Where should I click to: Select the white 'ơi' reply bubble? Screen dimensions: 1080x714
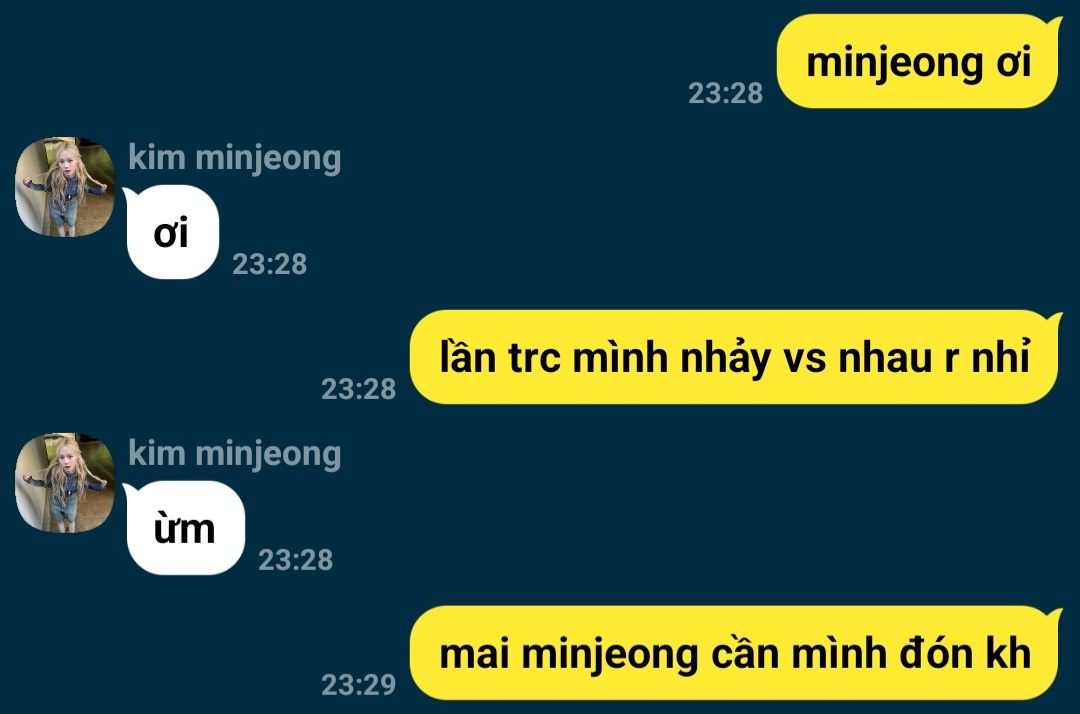pos(172,232)
